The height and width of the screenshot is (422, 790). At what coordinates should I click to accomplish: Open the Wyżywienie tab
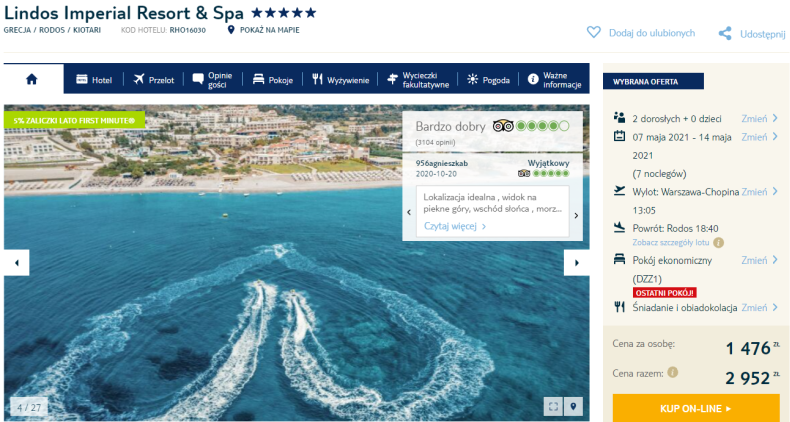click(341, 80)
